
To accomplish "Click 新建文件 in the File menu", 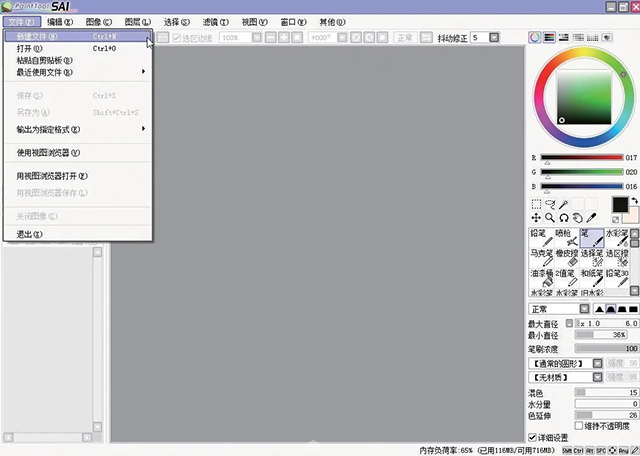I will (38, 36).
